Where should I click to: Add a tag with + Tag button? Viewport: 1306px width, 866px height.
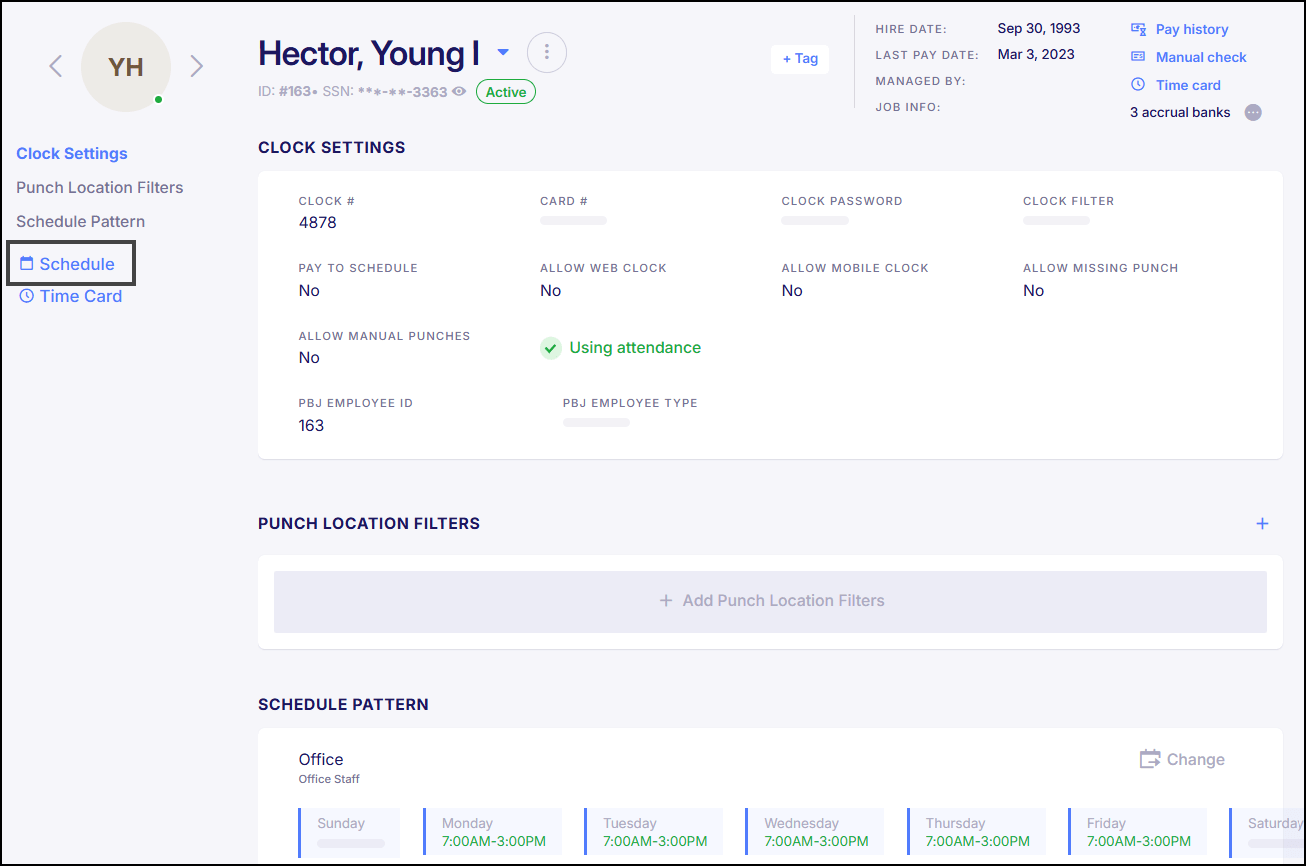tap(800, 59)
